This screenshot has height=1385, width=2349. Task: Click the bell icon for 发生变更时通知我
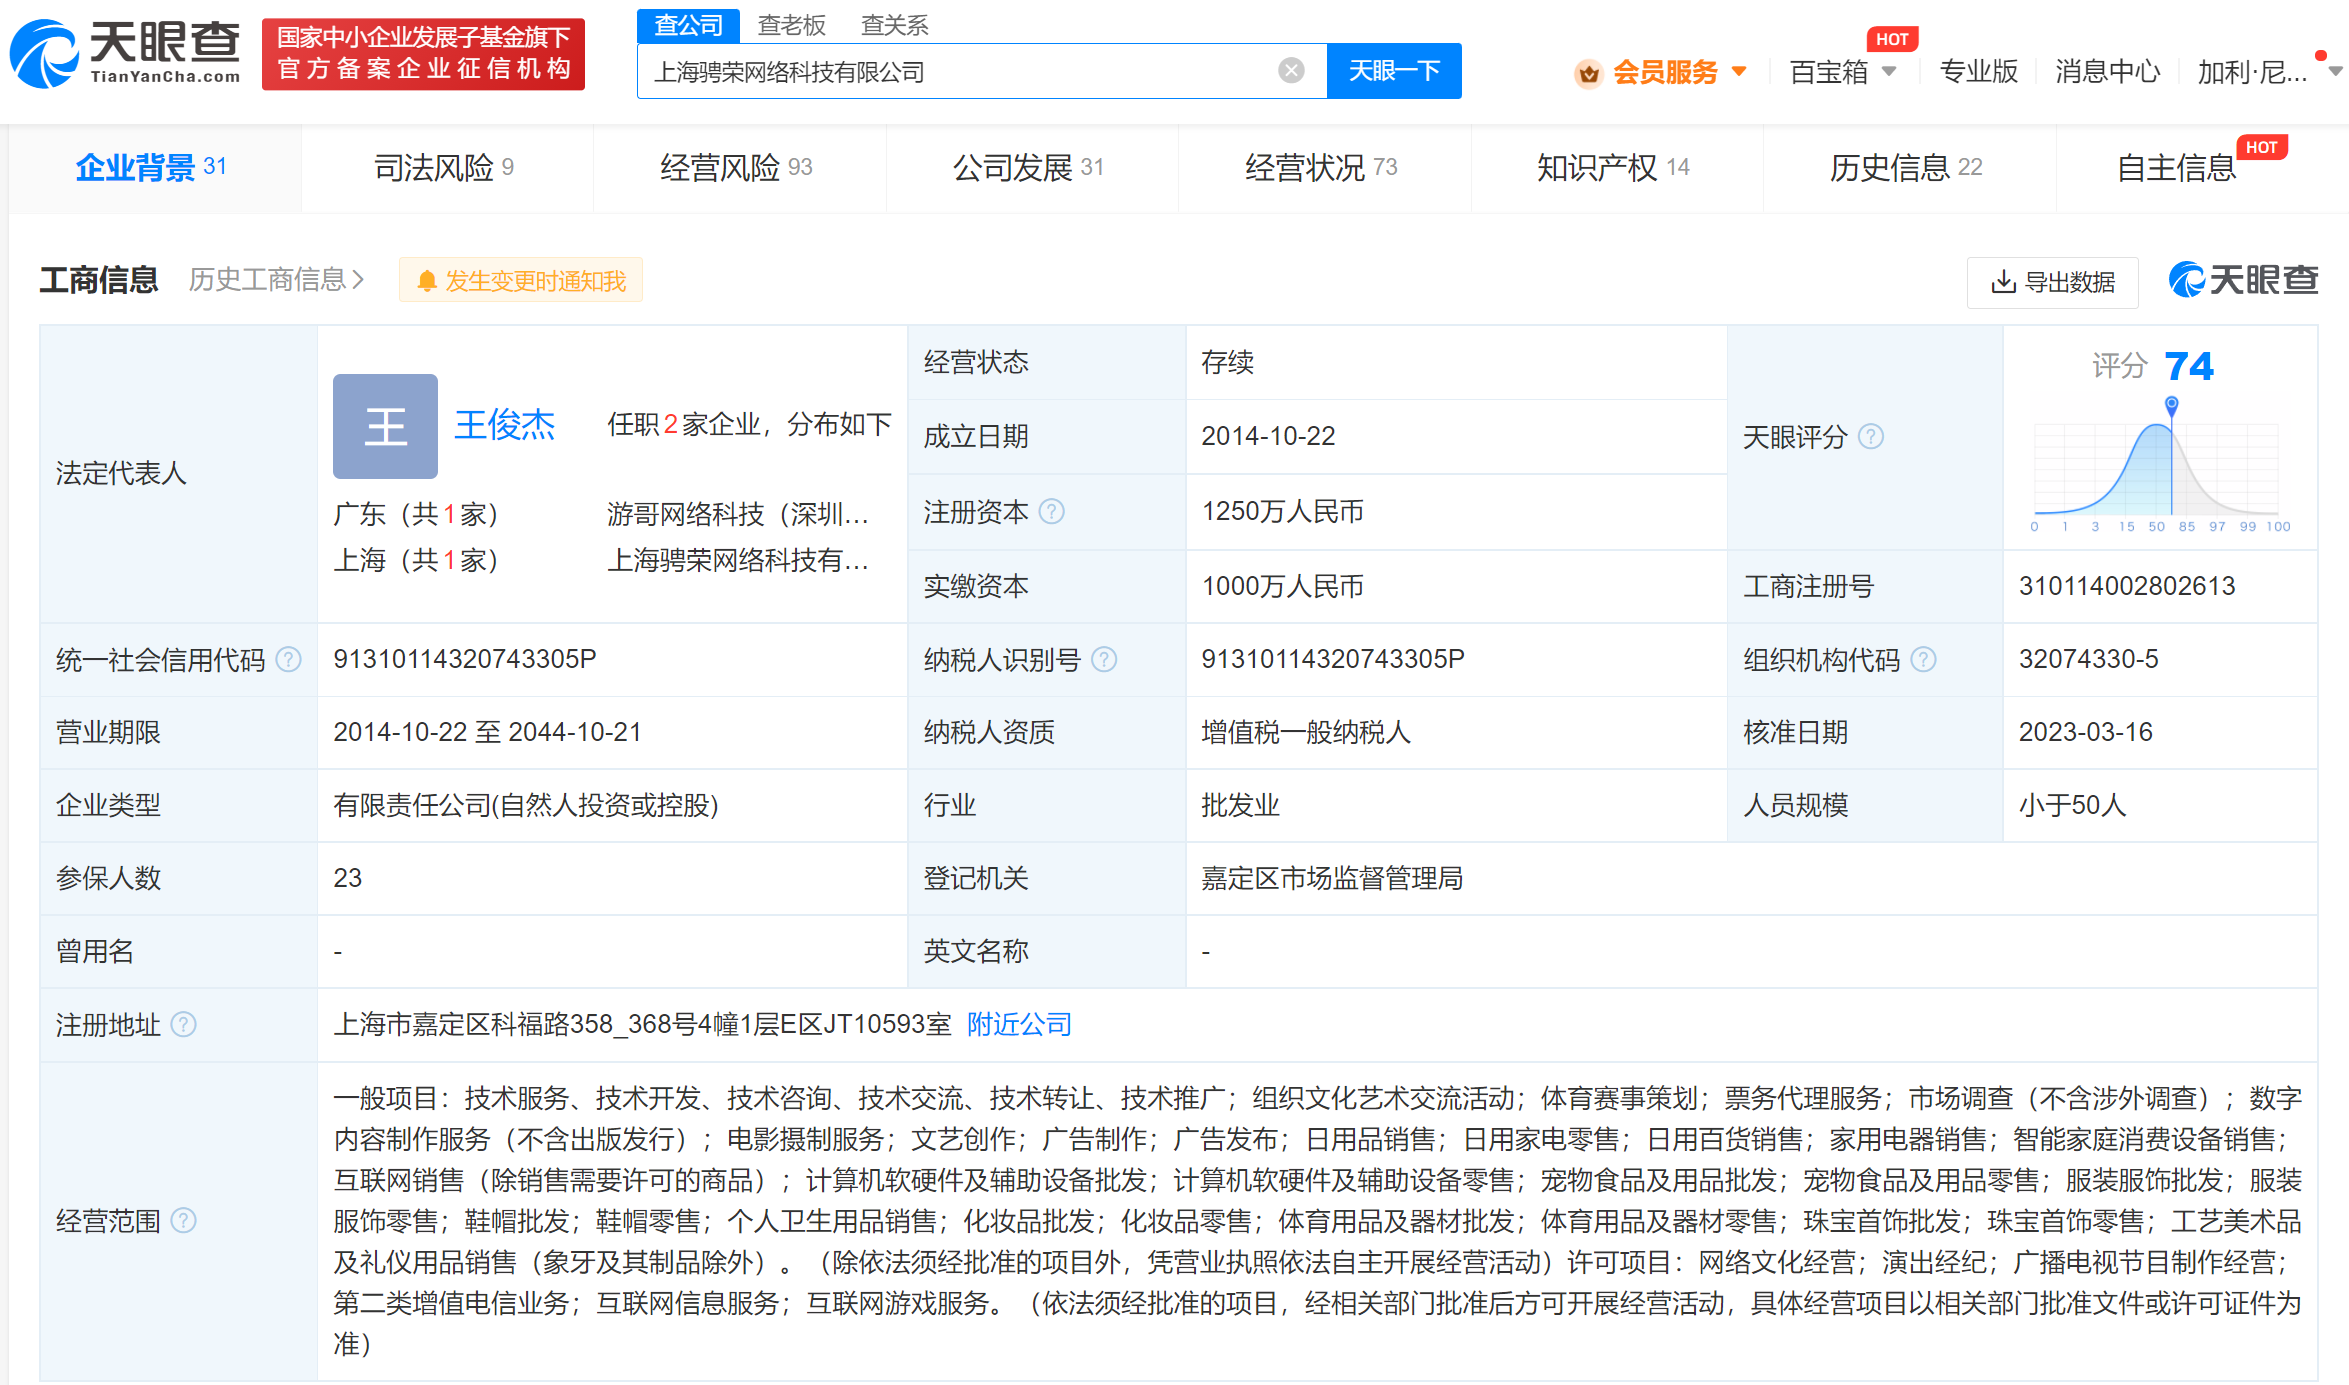[428, 280]
